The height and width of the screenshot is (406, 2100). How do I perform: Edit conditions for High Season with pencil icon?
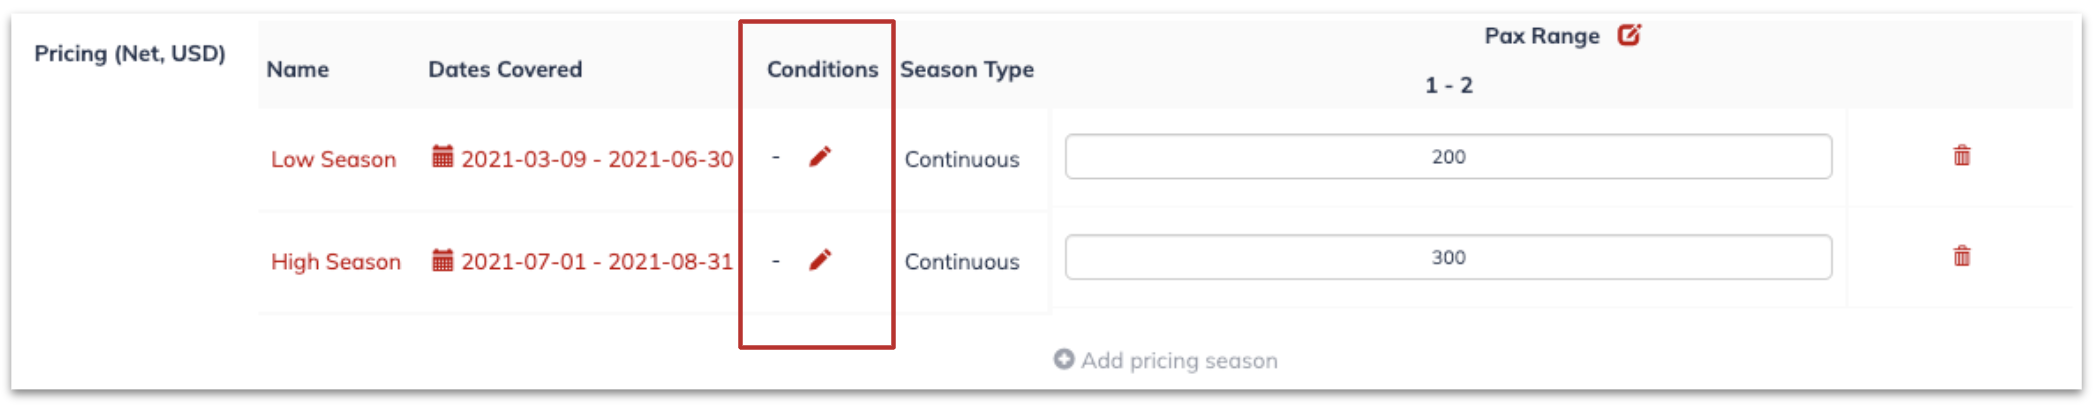tap(820, 260)
